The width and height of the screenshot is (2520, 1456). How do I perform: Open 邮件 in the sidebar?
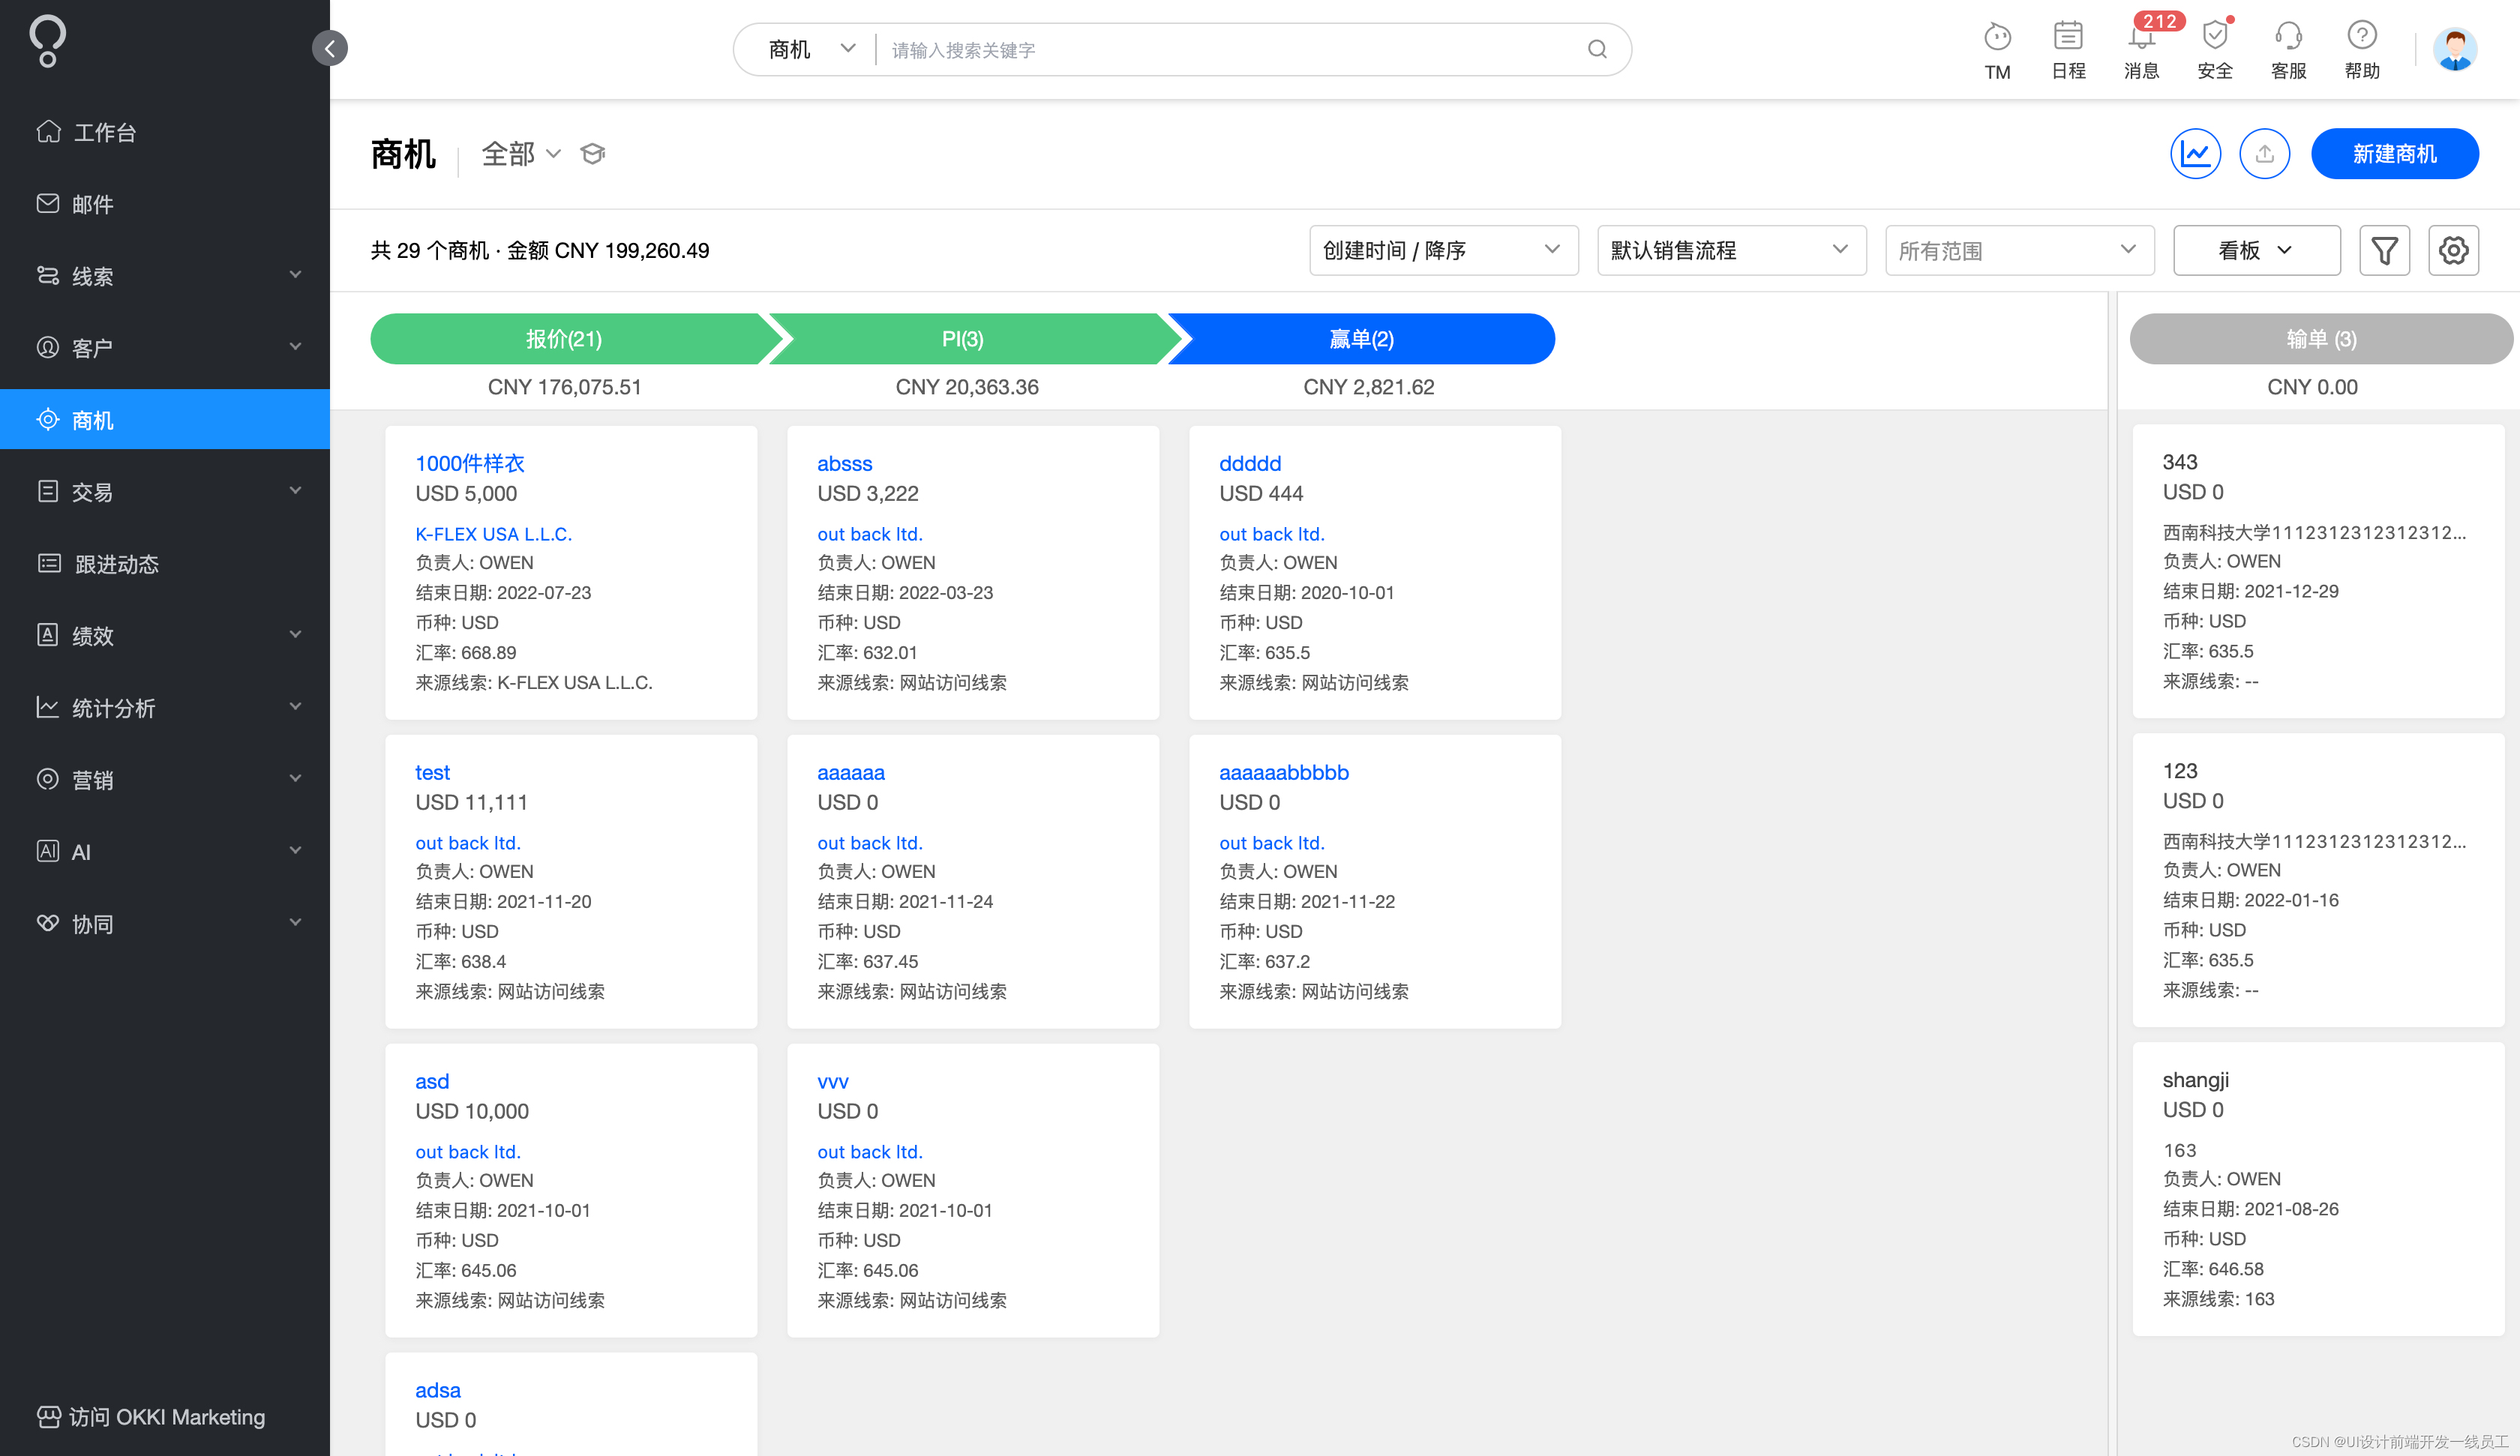(165, 204)
